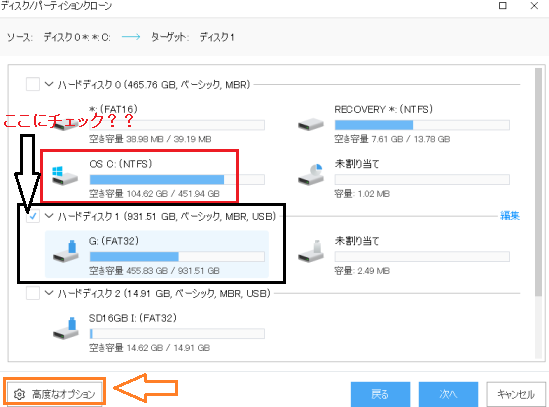Select the G: FAT32 USB drive icon

65,251
